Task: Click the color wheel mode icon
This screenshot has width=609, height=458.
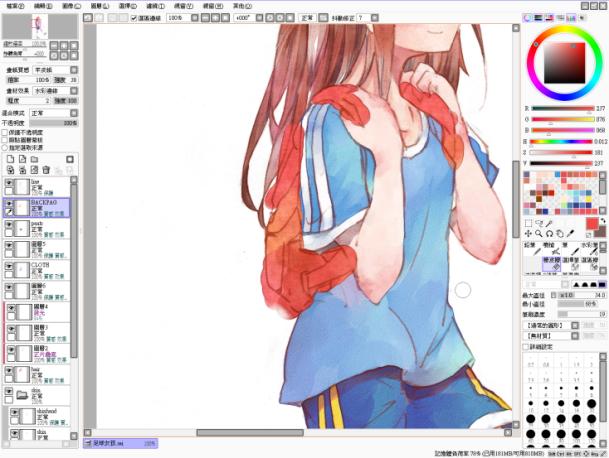Action: [x=528, y=17]
